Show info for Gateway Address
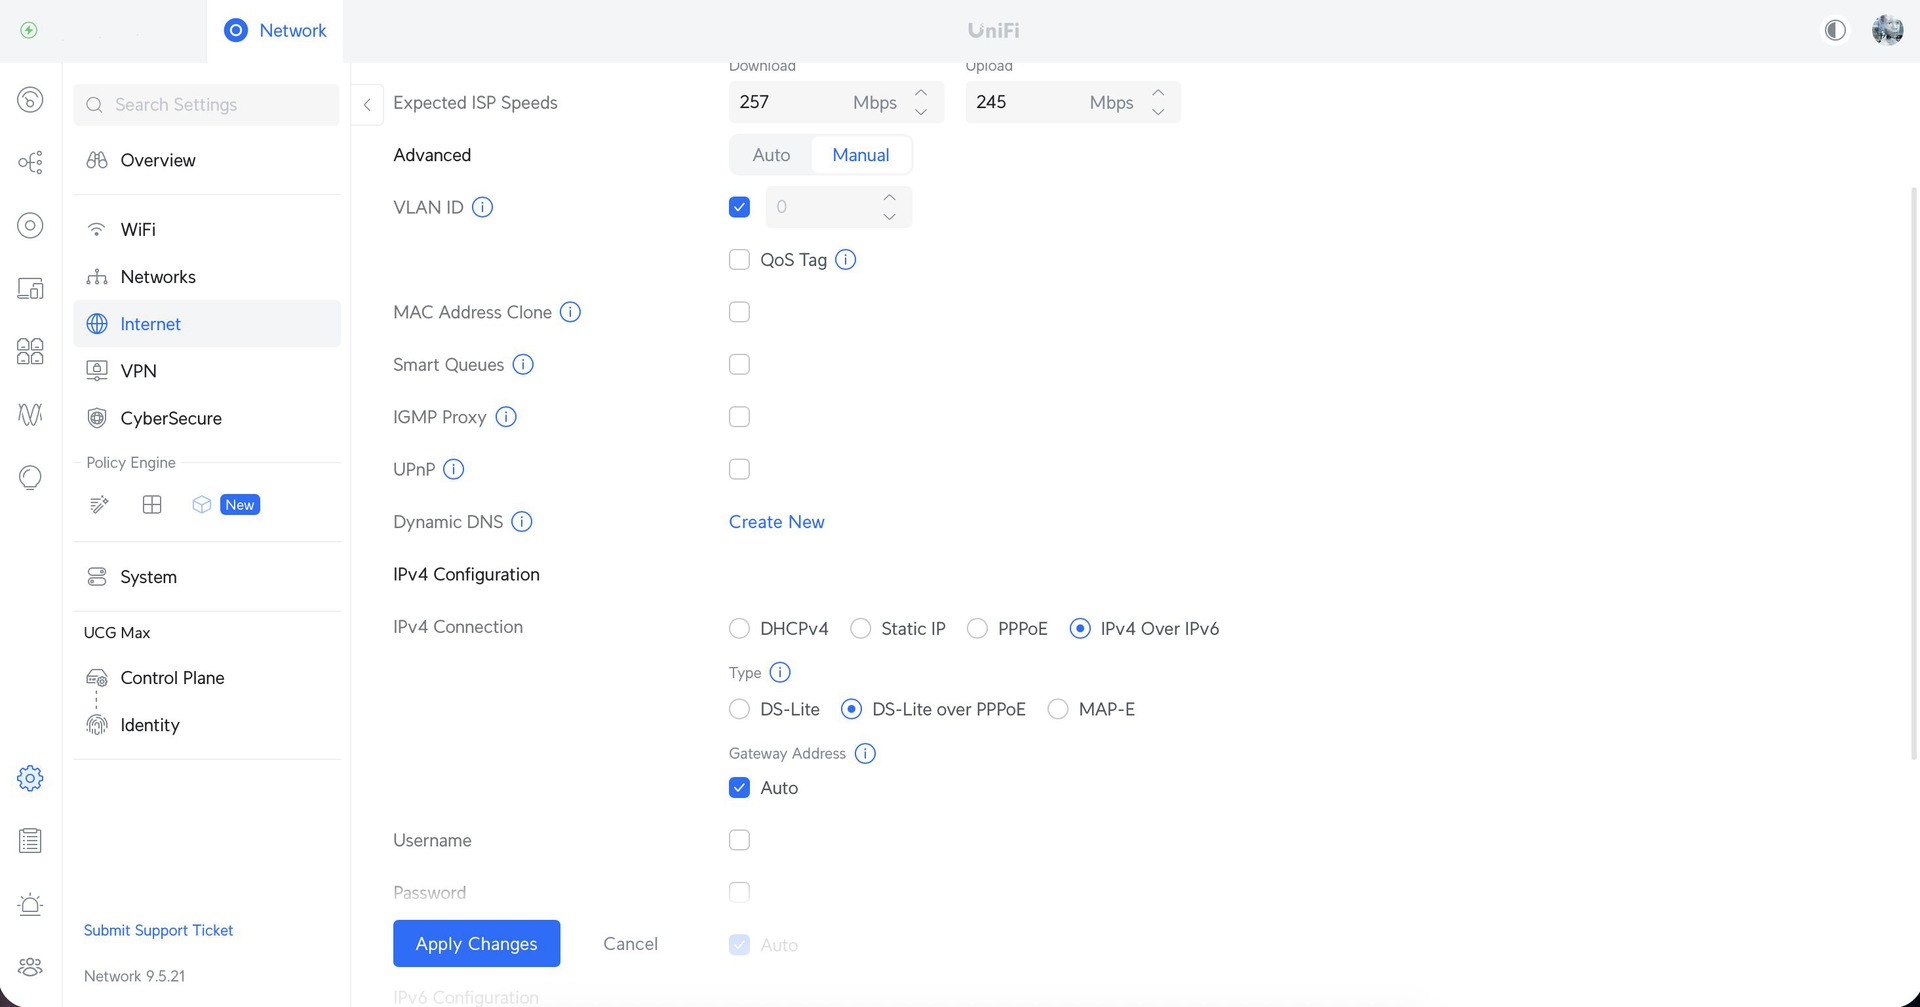The height and width of the screenshot is (1007, 1920). [865, 753]
